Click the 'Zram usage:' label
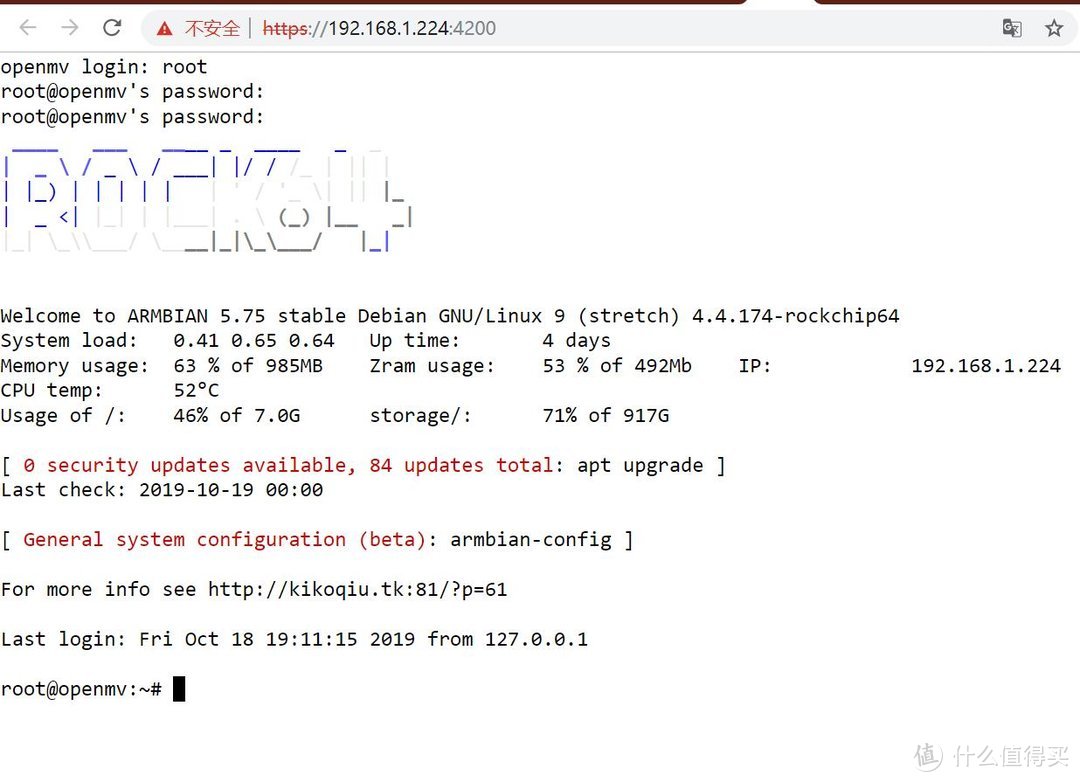The image size is (1080, 782). coord(432,366)
